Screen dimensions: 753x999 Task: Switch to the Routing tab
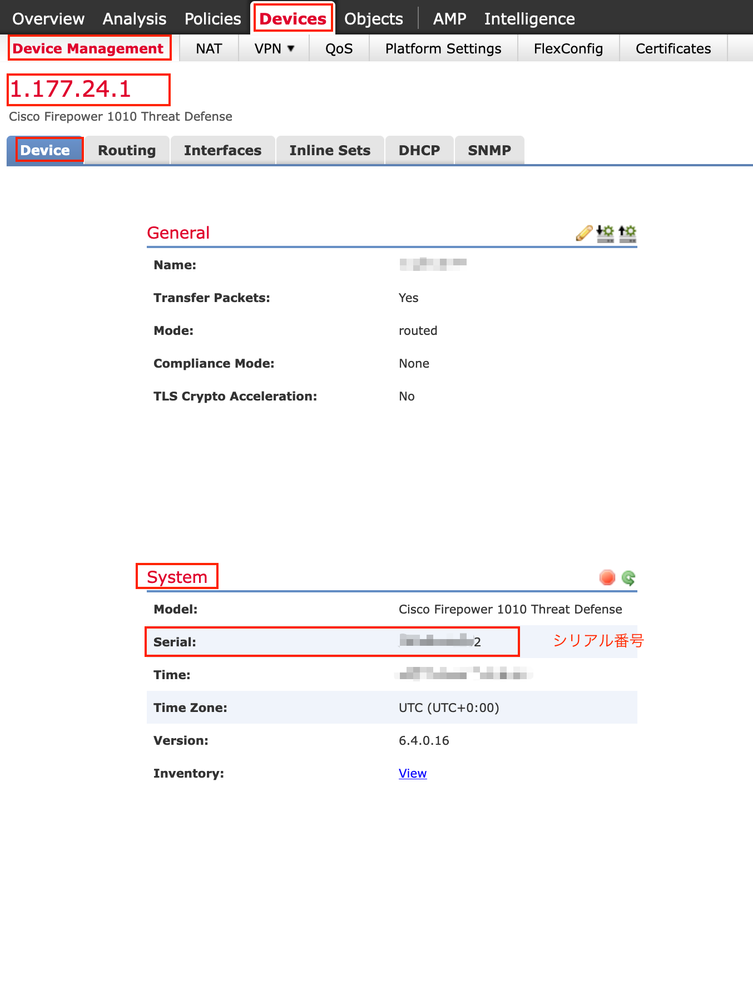(x=127, y=150)
